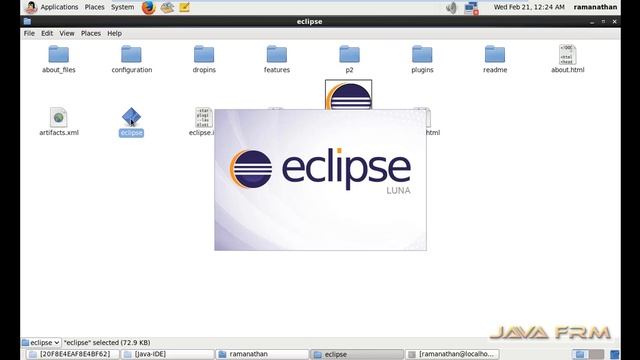Close the eclipse file manager window
Viewport: 640px width, 360px height.
[614, 22]
